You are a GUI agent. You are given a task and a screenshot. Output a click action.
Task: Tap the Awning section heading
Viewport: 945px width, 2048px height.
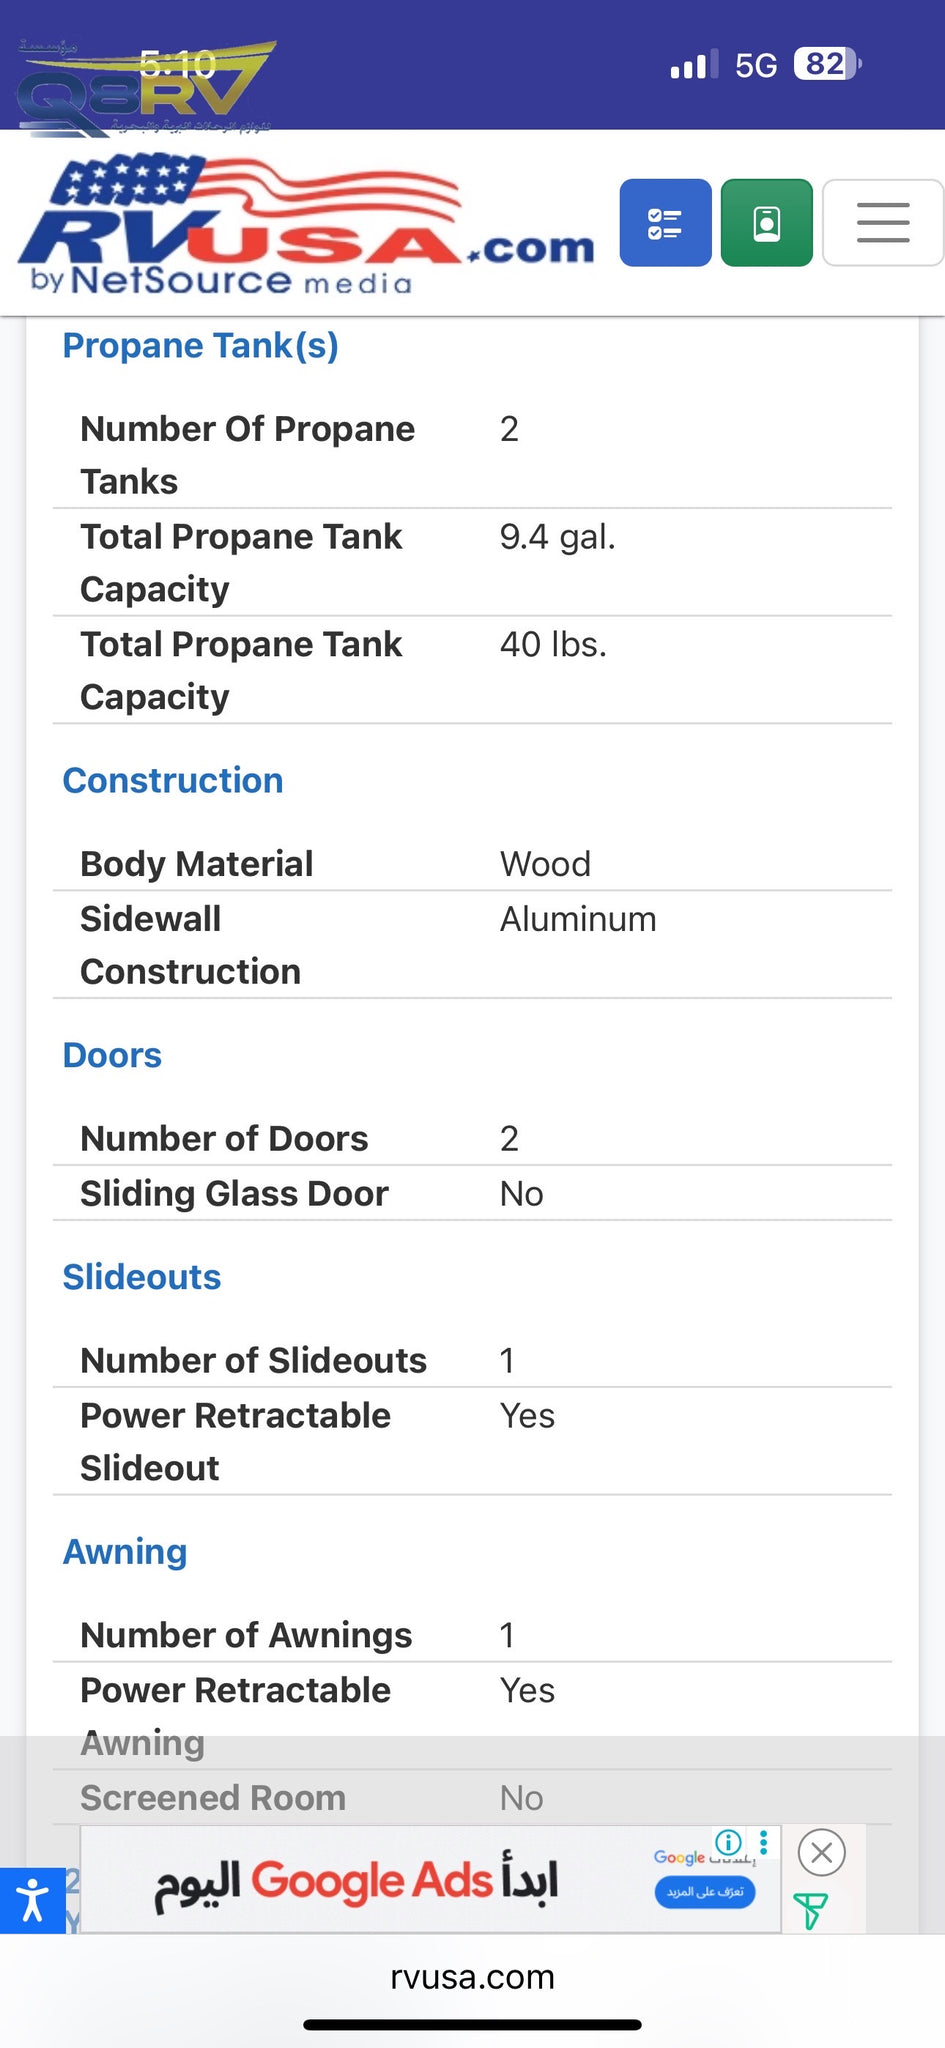coord(125,1552)
